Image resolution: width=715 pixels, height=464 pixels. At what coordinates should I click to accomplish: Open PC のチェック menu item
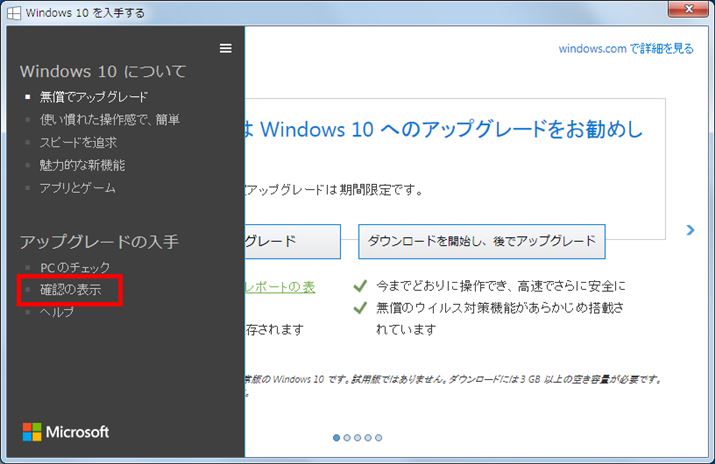point(75,268)
